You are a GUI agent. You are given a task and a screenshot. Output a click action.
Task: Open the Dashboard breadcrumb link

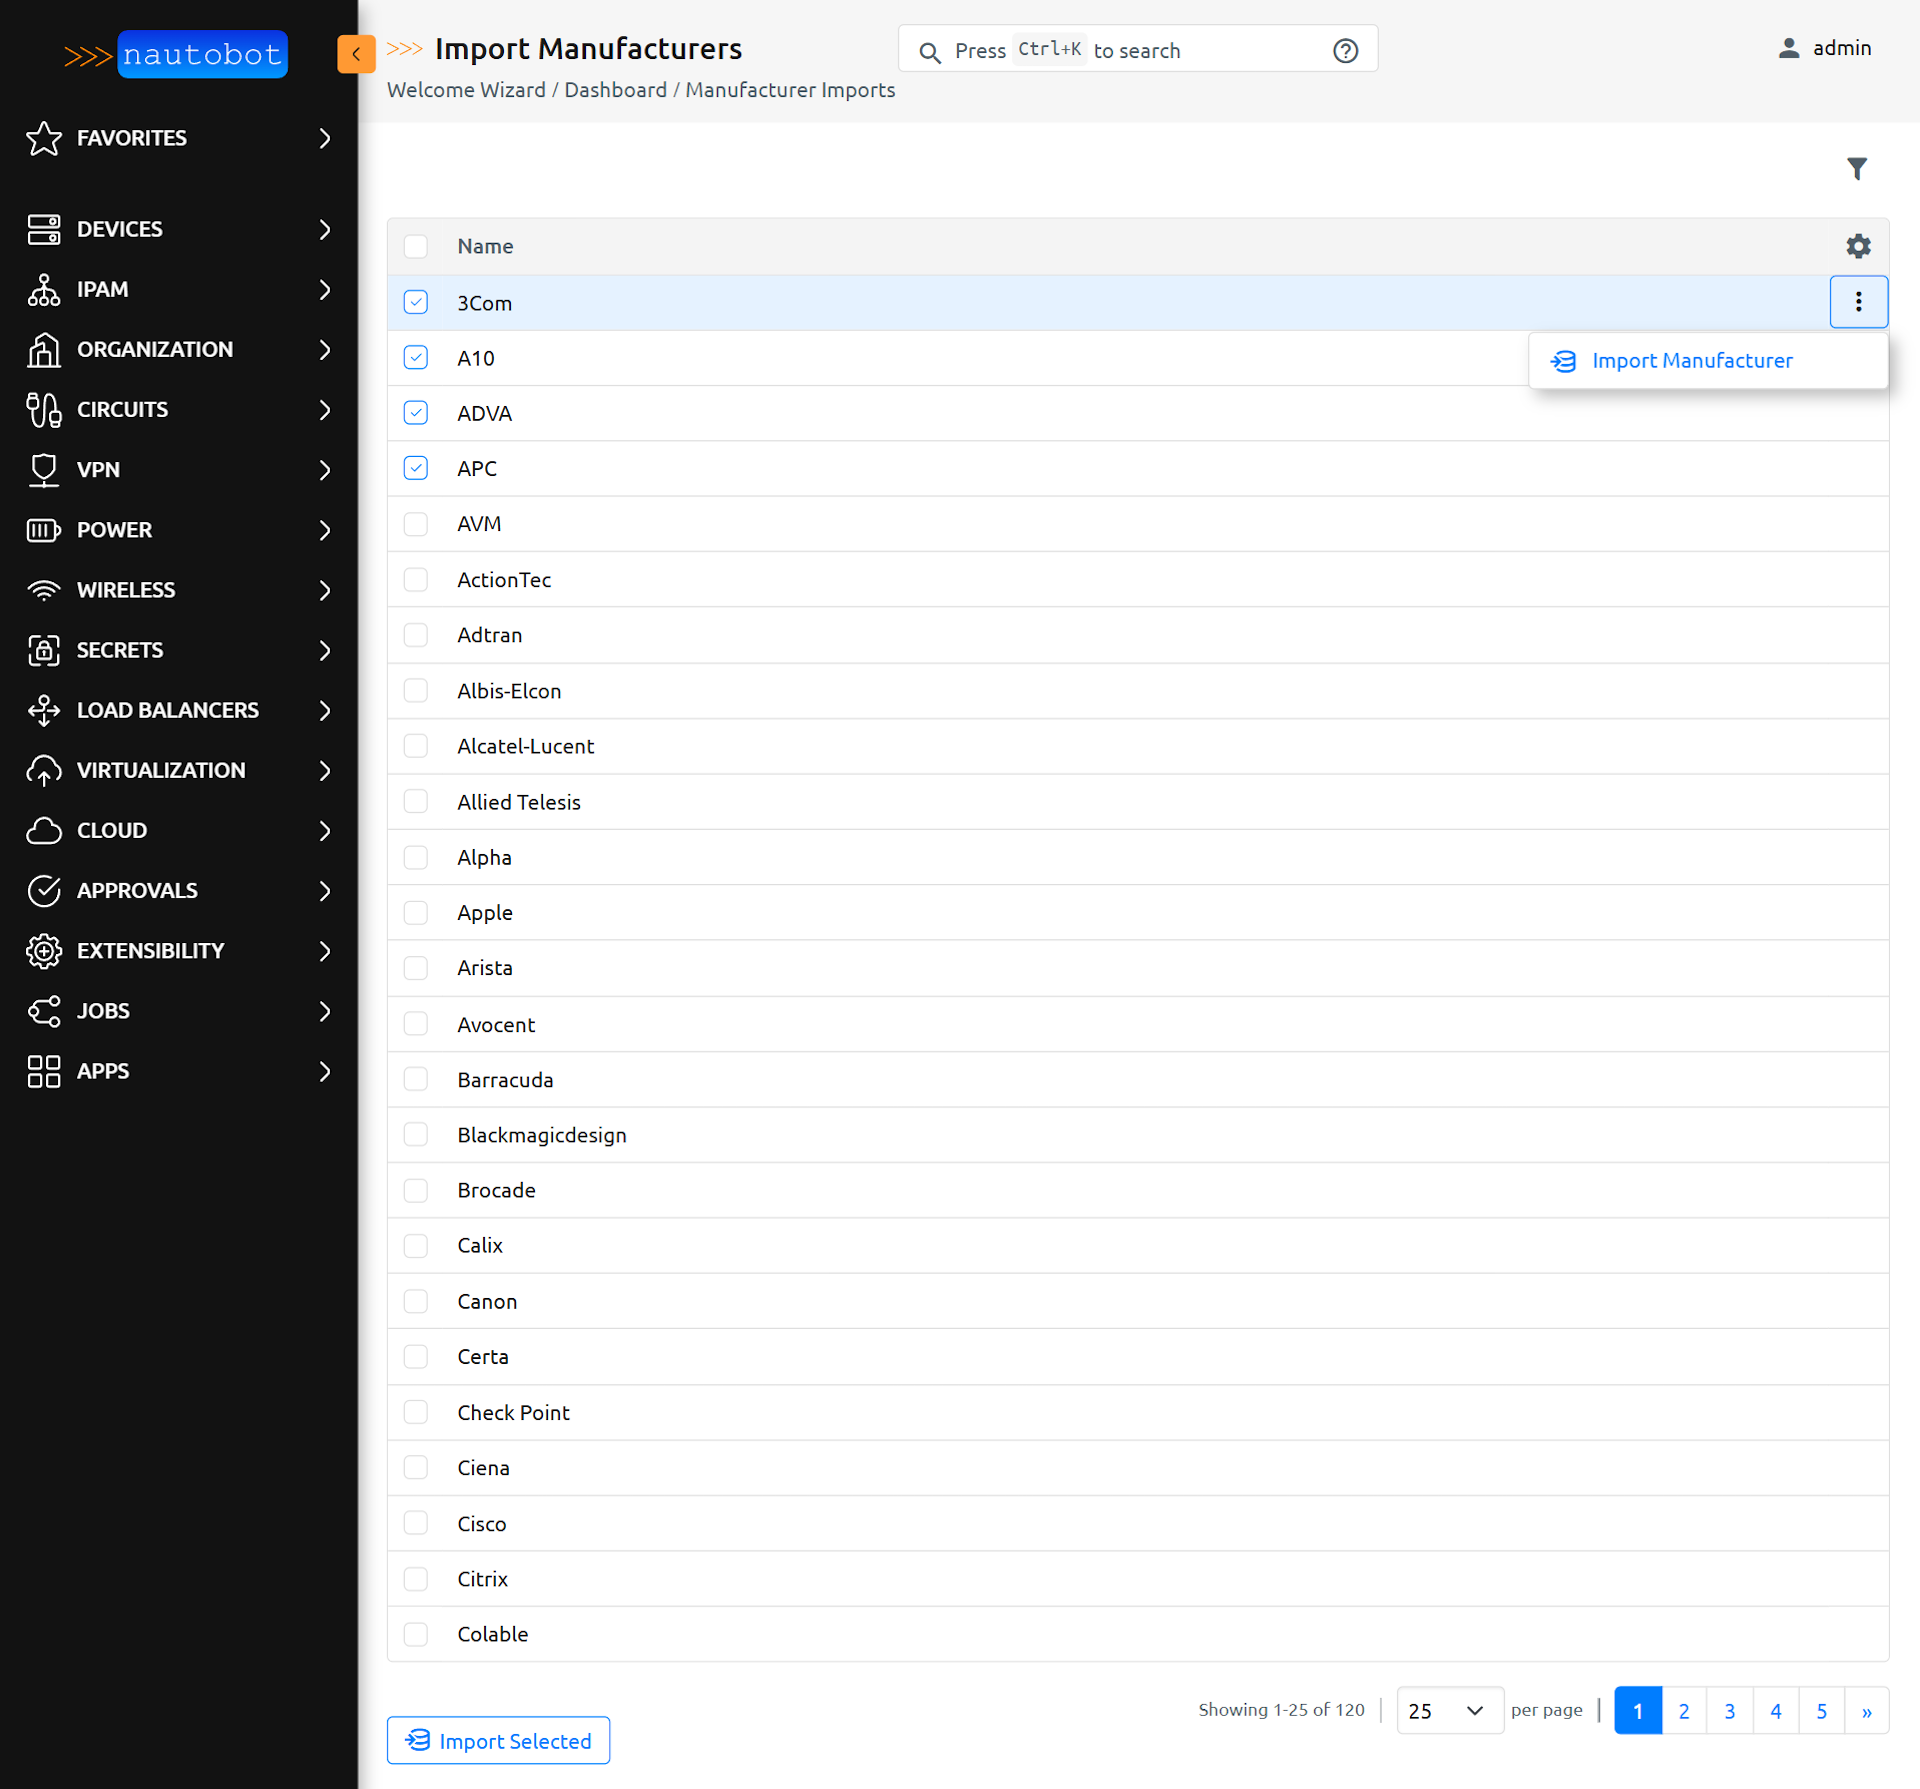[615, 90]
